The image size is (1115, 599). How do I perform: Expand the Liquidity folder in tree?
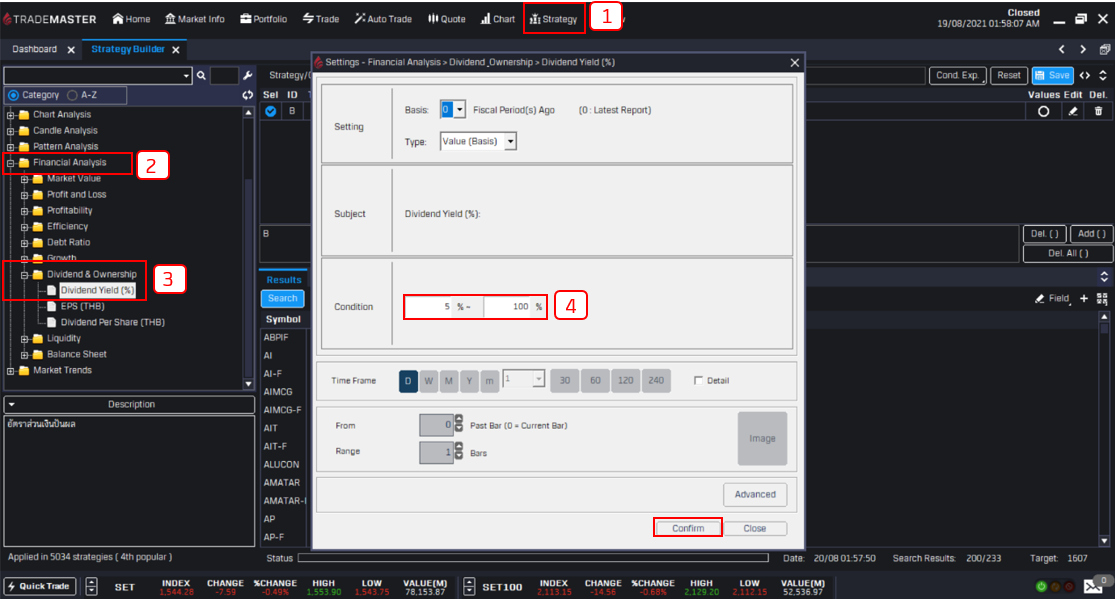pyautogui.click(x=25, y=339)
